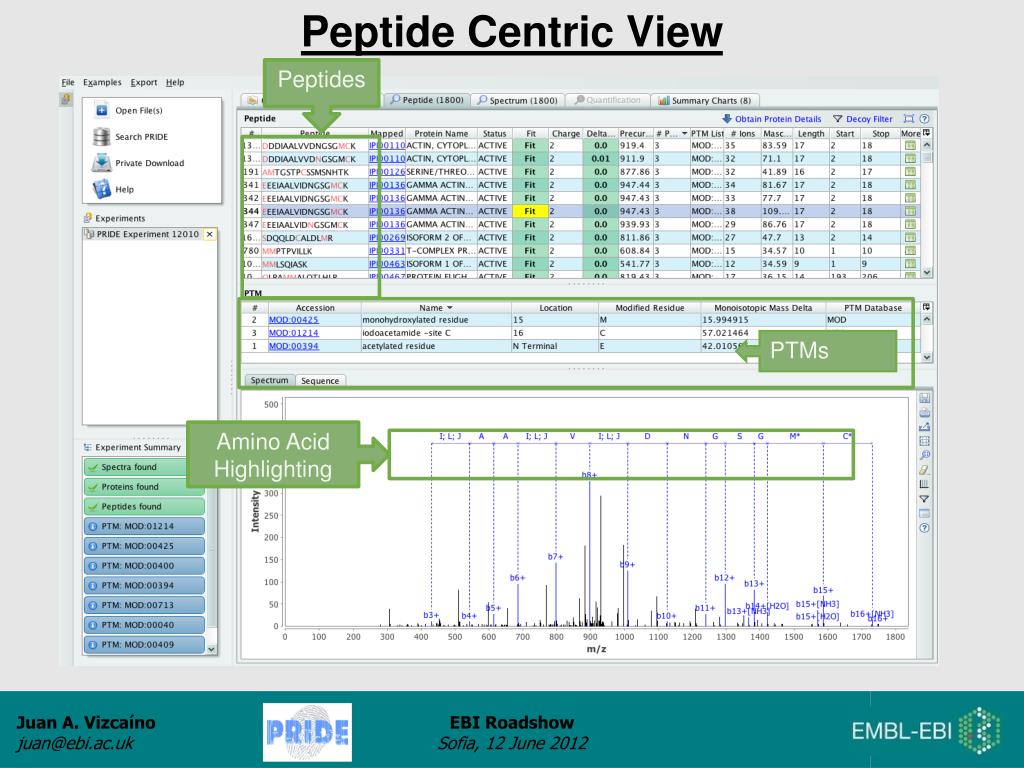The height and width of the screenshot is (768, 1024).
Task: Switch to the Peptide (1800) tab
Action: 426,100
